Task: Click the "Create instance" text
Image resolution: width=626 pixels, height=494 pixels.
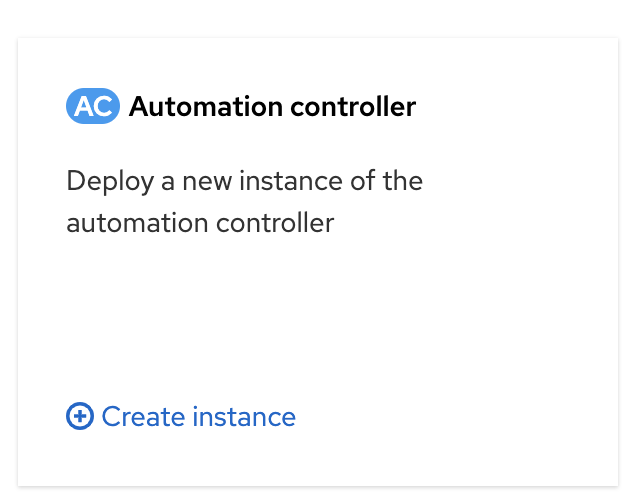Action: [198, 416]
